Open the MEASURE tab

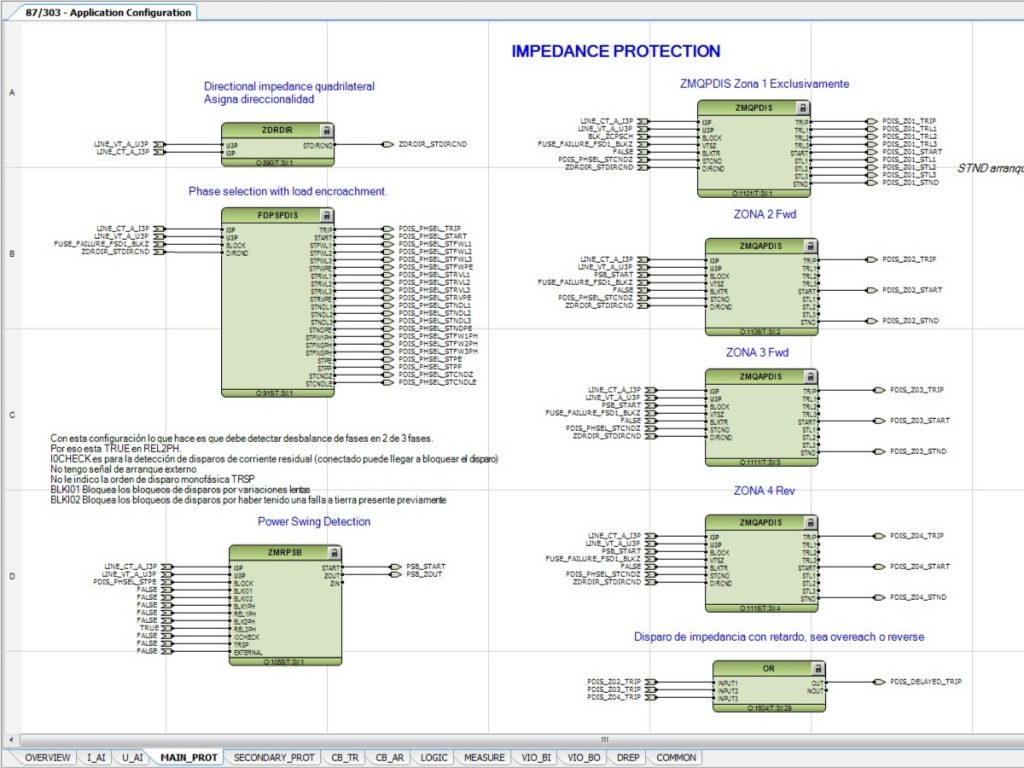click(484, 758)
